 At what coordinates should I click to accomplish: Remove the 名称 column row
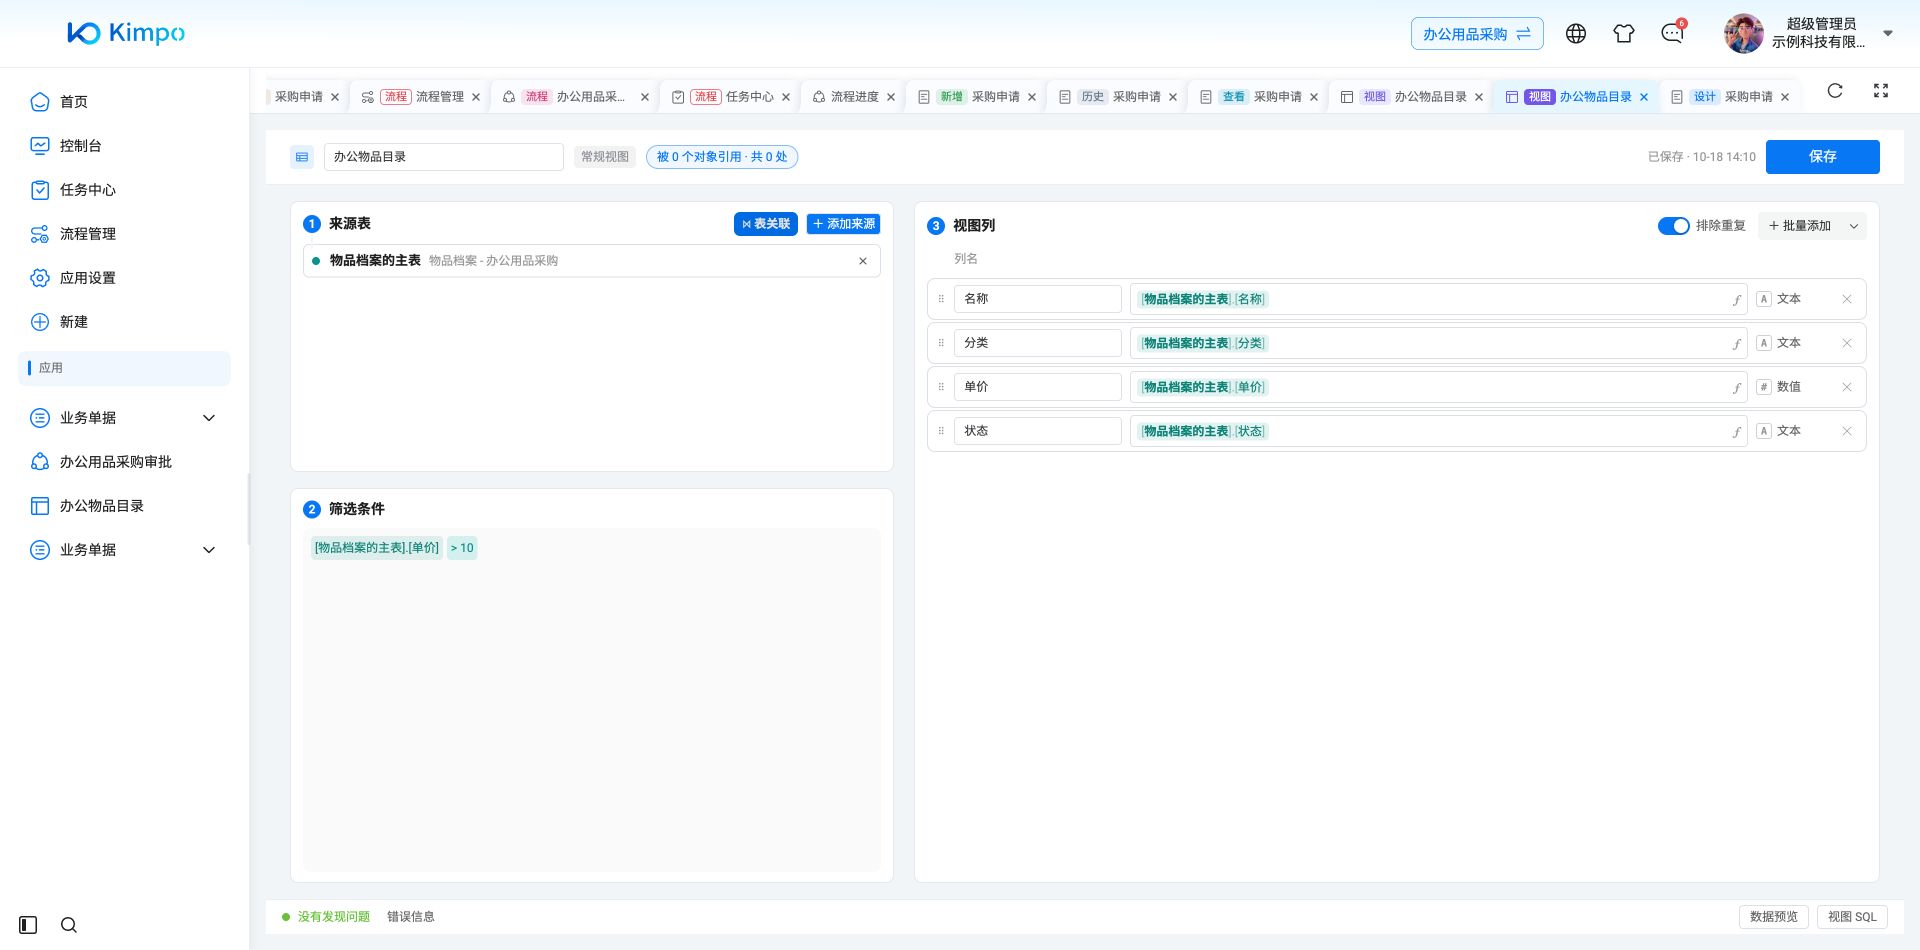1847,299
